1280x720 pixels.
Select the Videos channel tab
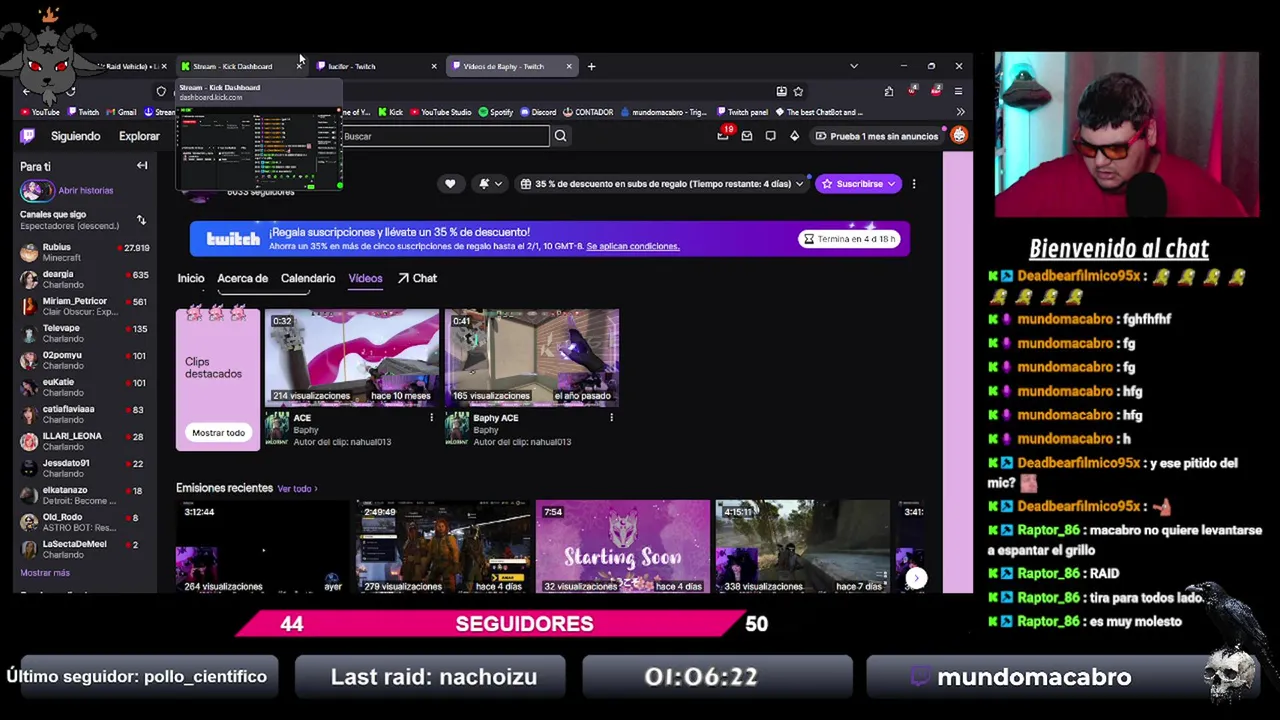(365, 278)
